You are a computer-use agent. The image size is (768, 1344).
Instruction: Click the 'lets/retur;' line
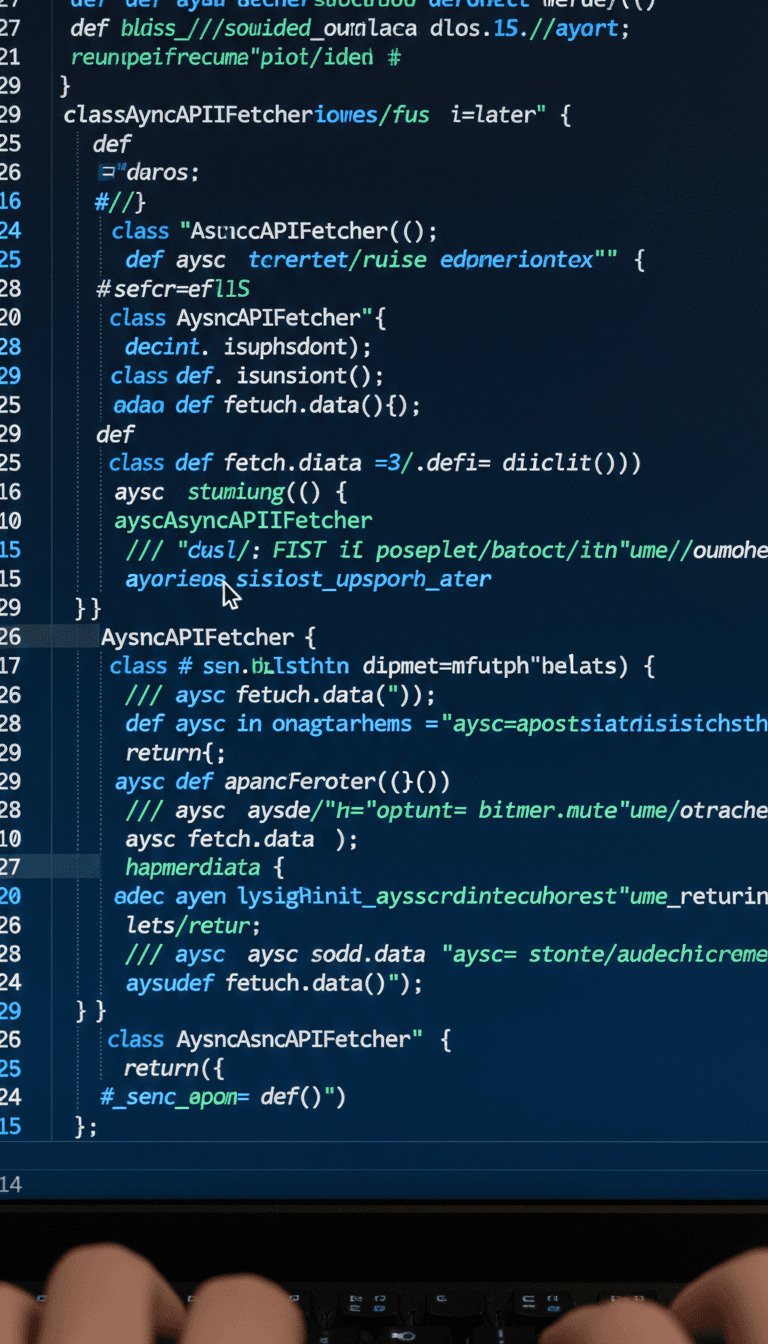[193, 925]
